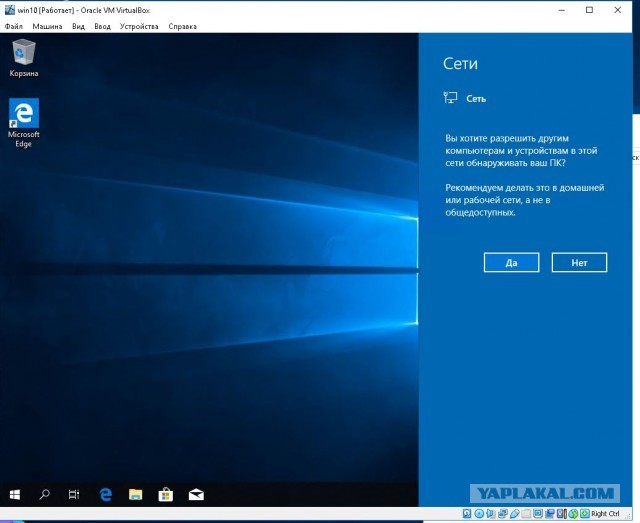
Task: Click the taskbar search magnifier icon
Action: [44, 495]
